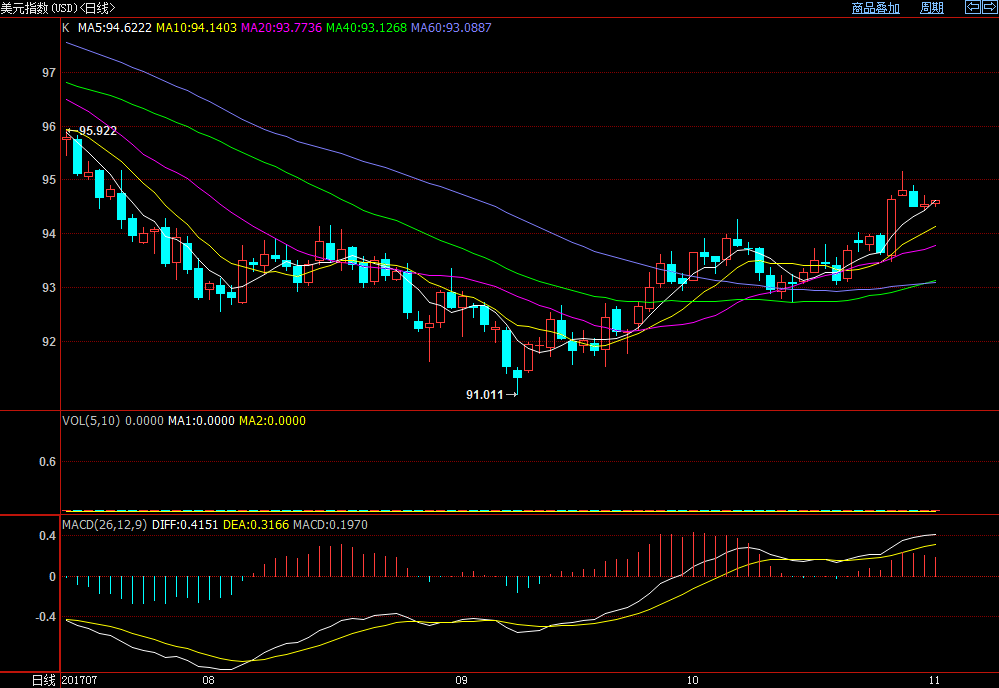This screenshot has width=999, height=688.
Task: Click the chart title 美元指数(USD)<日线>
Action: (x=58, y=8)
